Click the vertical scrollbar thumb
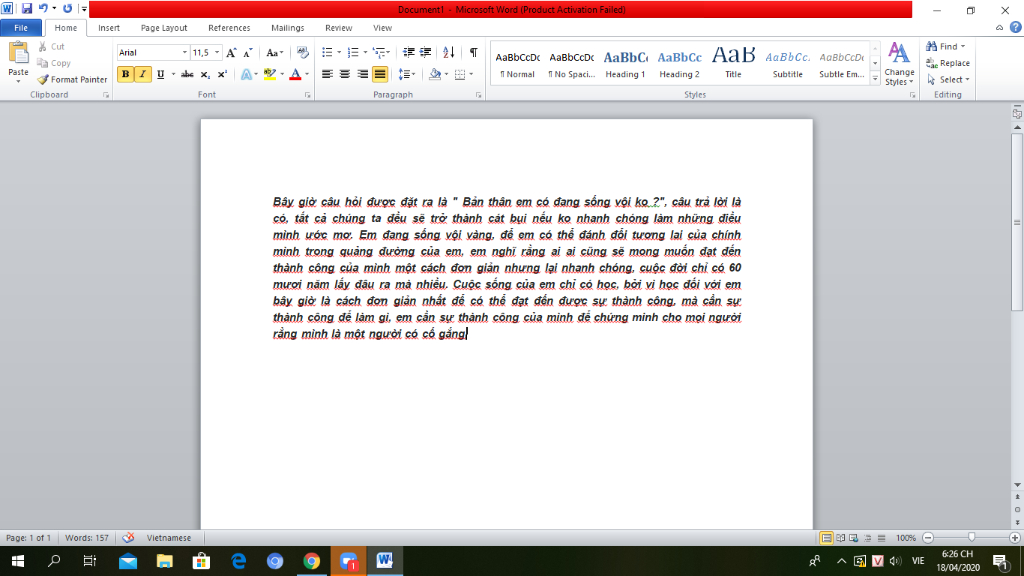The width and height of the screenshot is (1024, 576). [x=1017, y=222]
